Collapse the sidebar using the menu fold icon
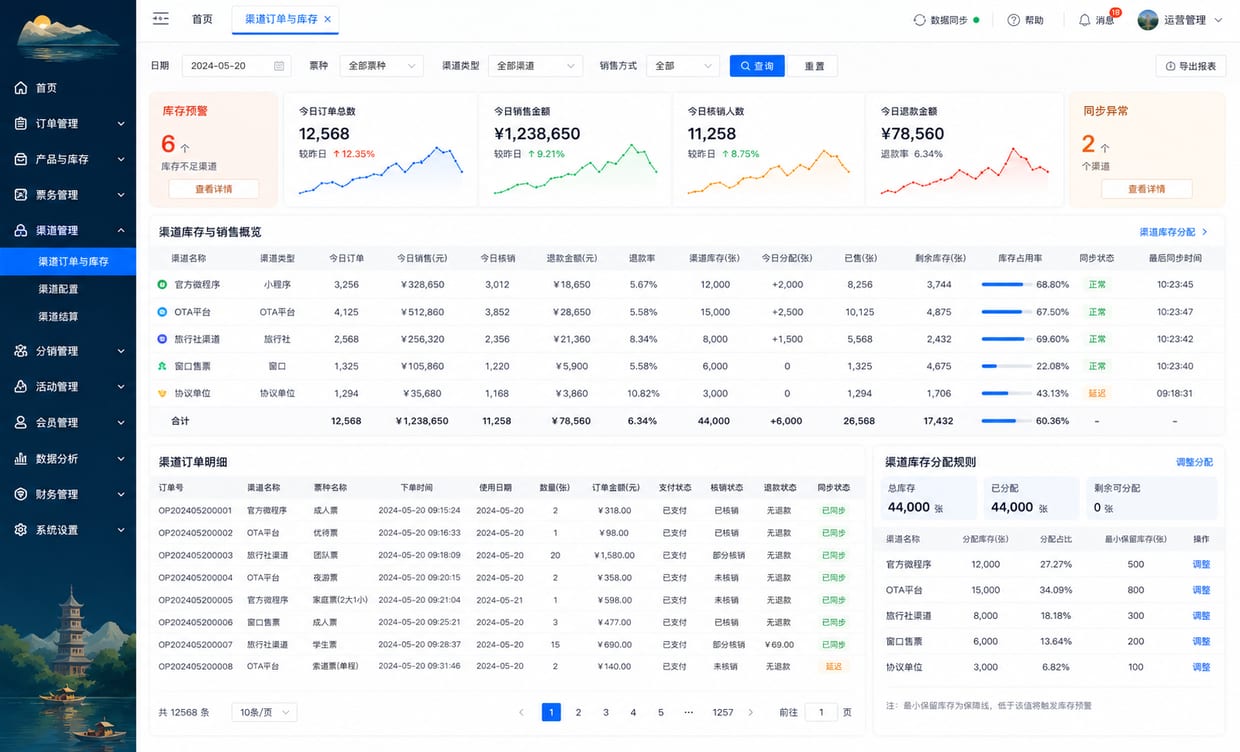 [x=160, y=19]
